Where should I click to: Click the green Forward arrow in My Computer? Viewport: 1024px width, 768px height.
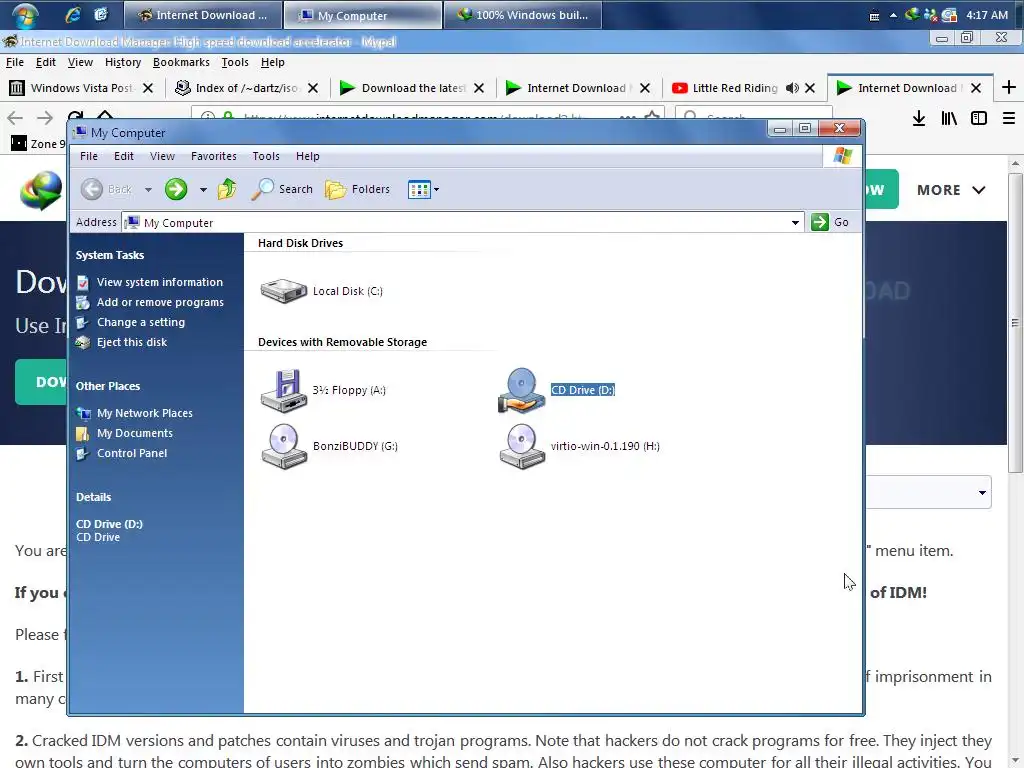[x=176, y=189]
